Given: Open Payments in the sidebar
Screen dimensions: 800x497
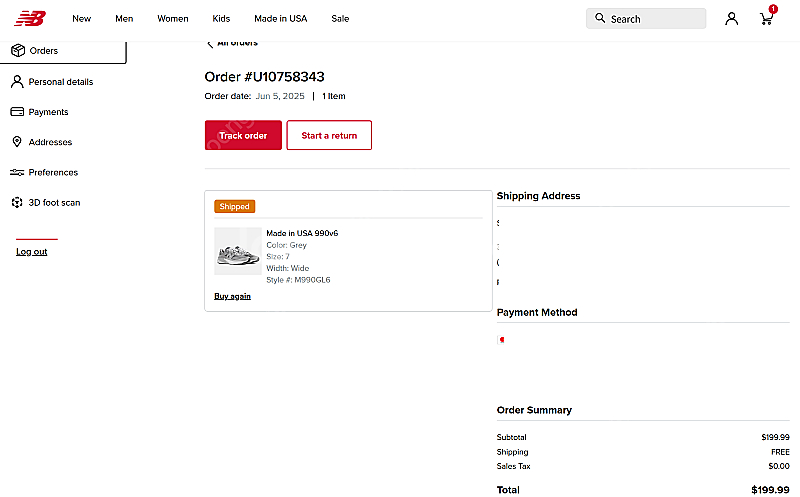Looking at the screenshot, I should click(x=48, y=112).
